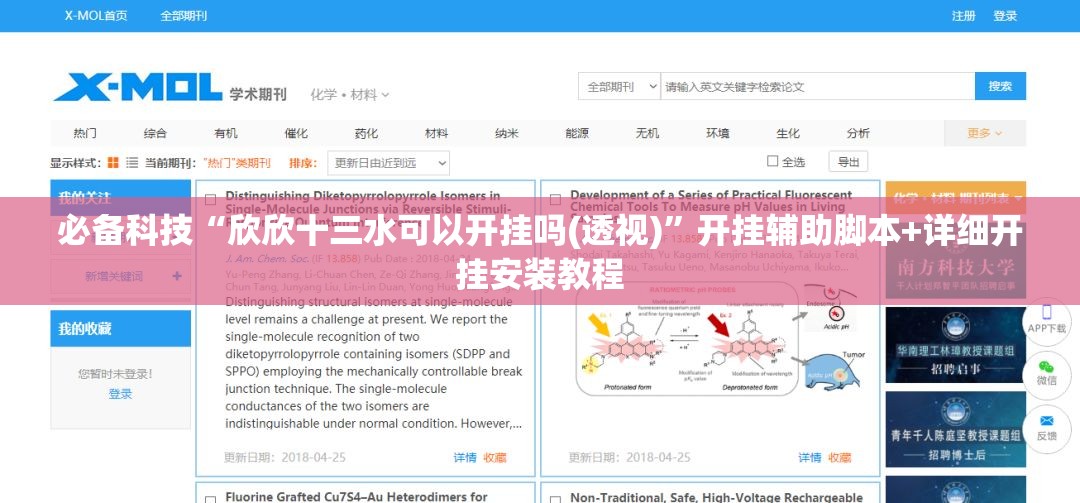
Task: Open the 全部期刊 search scope dropdown
Action: pos(619,87)
